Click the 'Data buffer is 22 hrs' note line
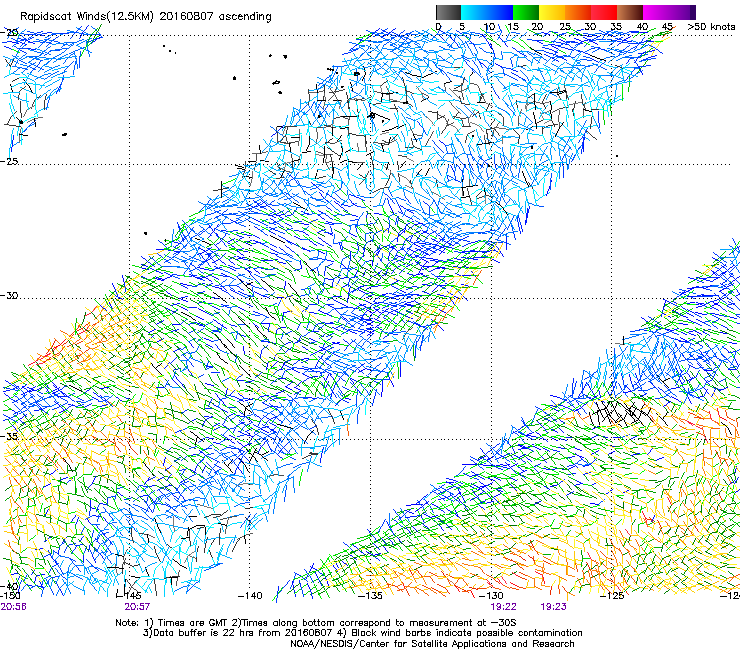The height and width of the screenshot is (650, 740). coord(362,633)
